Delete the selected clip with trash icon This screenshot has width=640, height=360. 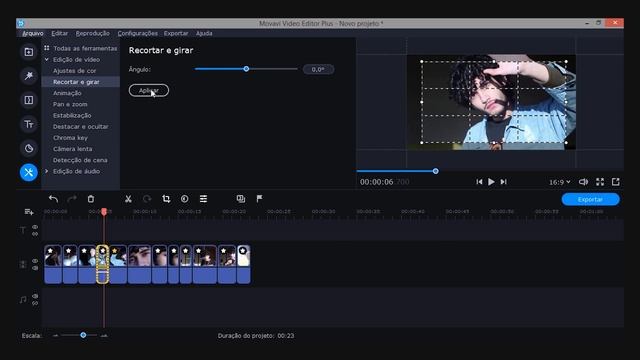tap(91, 199)
